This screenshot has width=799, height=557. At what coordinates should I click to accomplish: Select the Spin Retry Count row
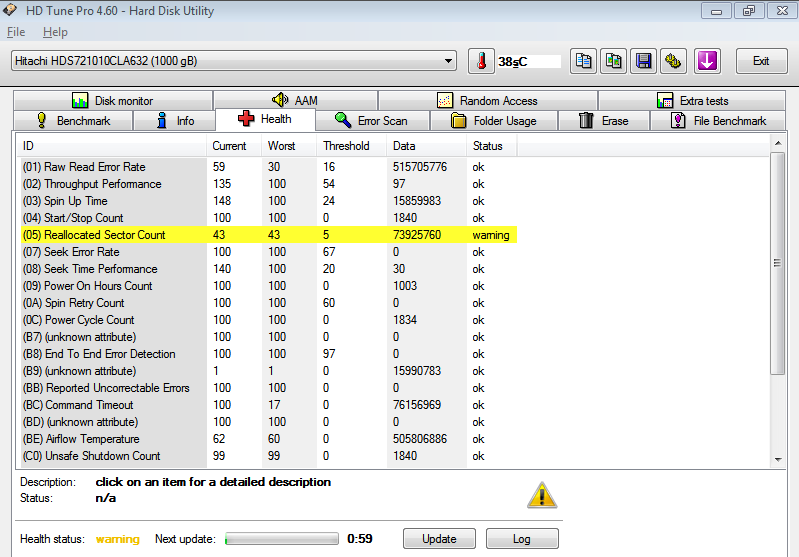click(269, 303)
